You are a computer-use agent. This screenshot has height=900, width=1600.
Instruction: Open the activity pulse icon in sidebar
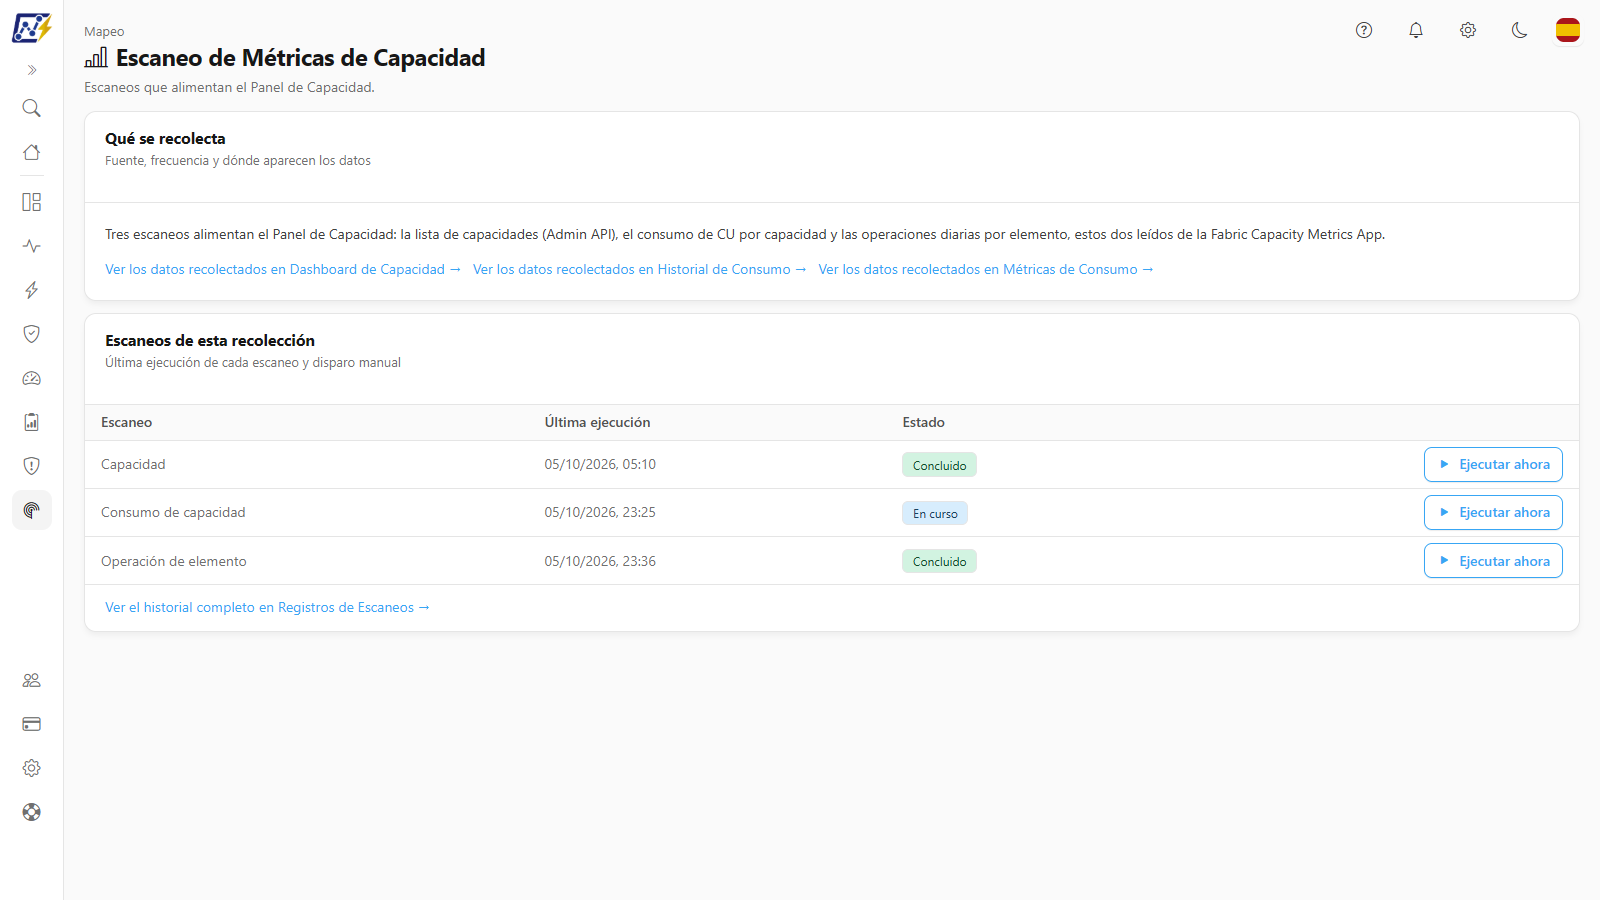(32, 246)
